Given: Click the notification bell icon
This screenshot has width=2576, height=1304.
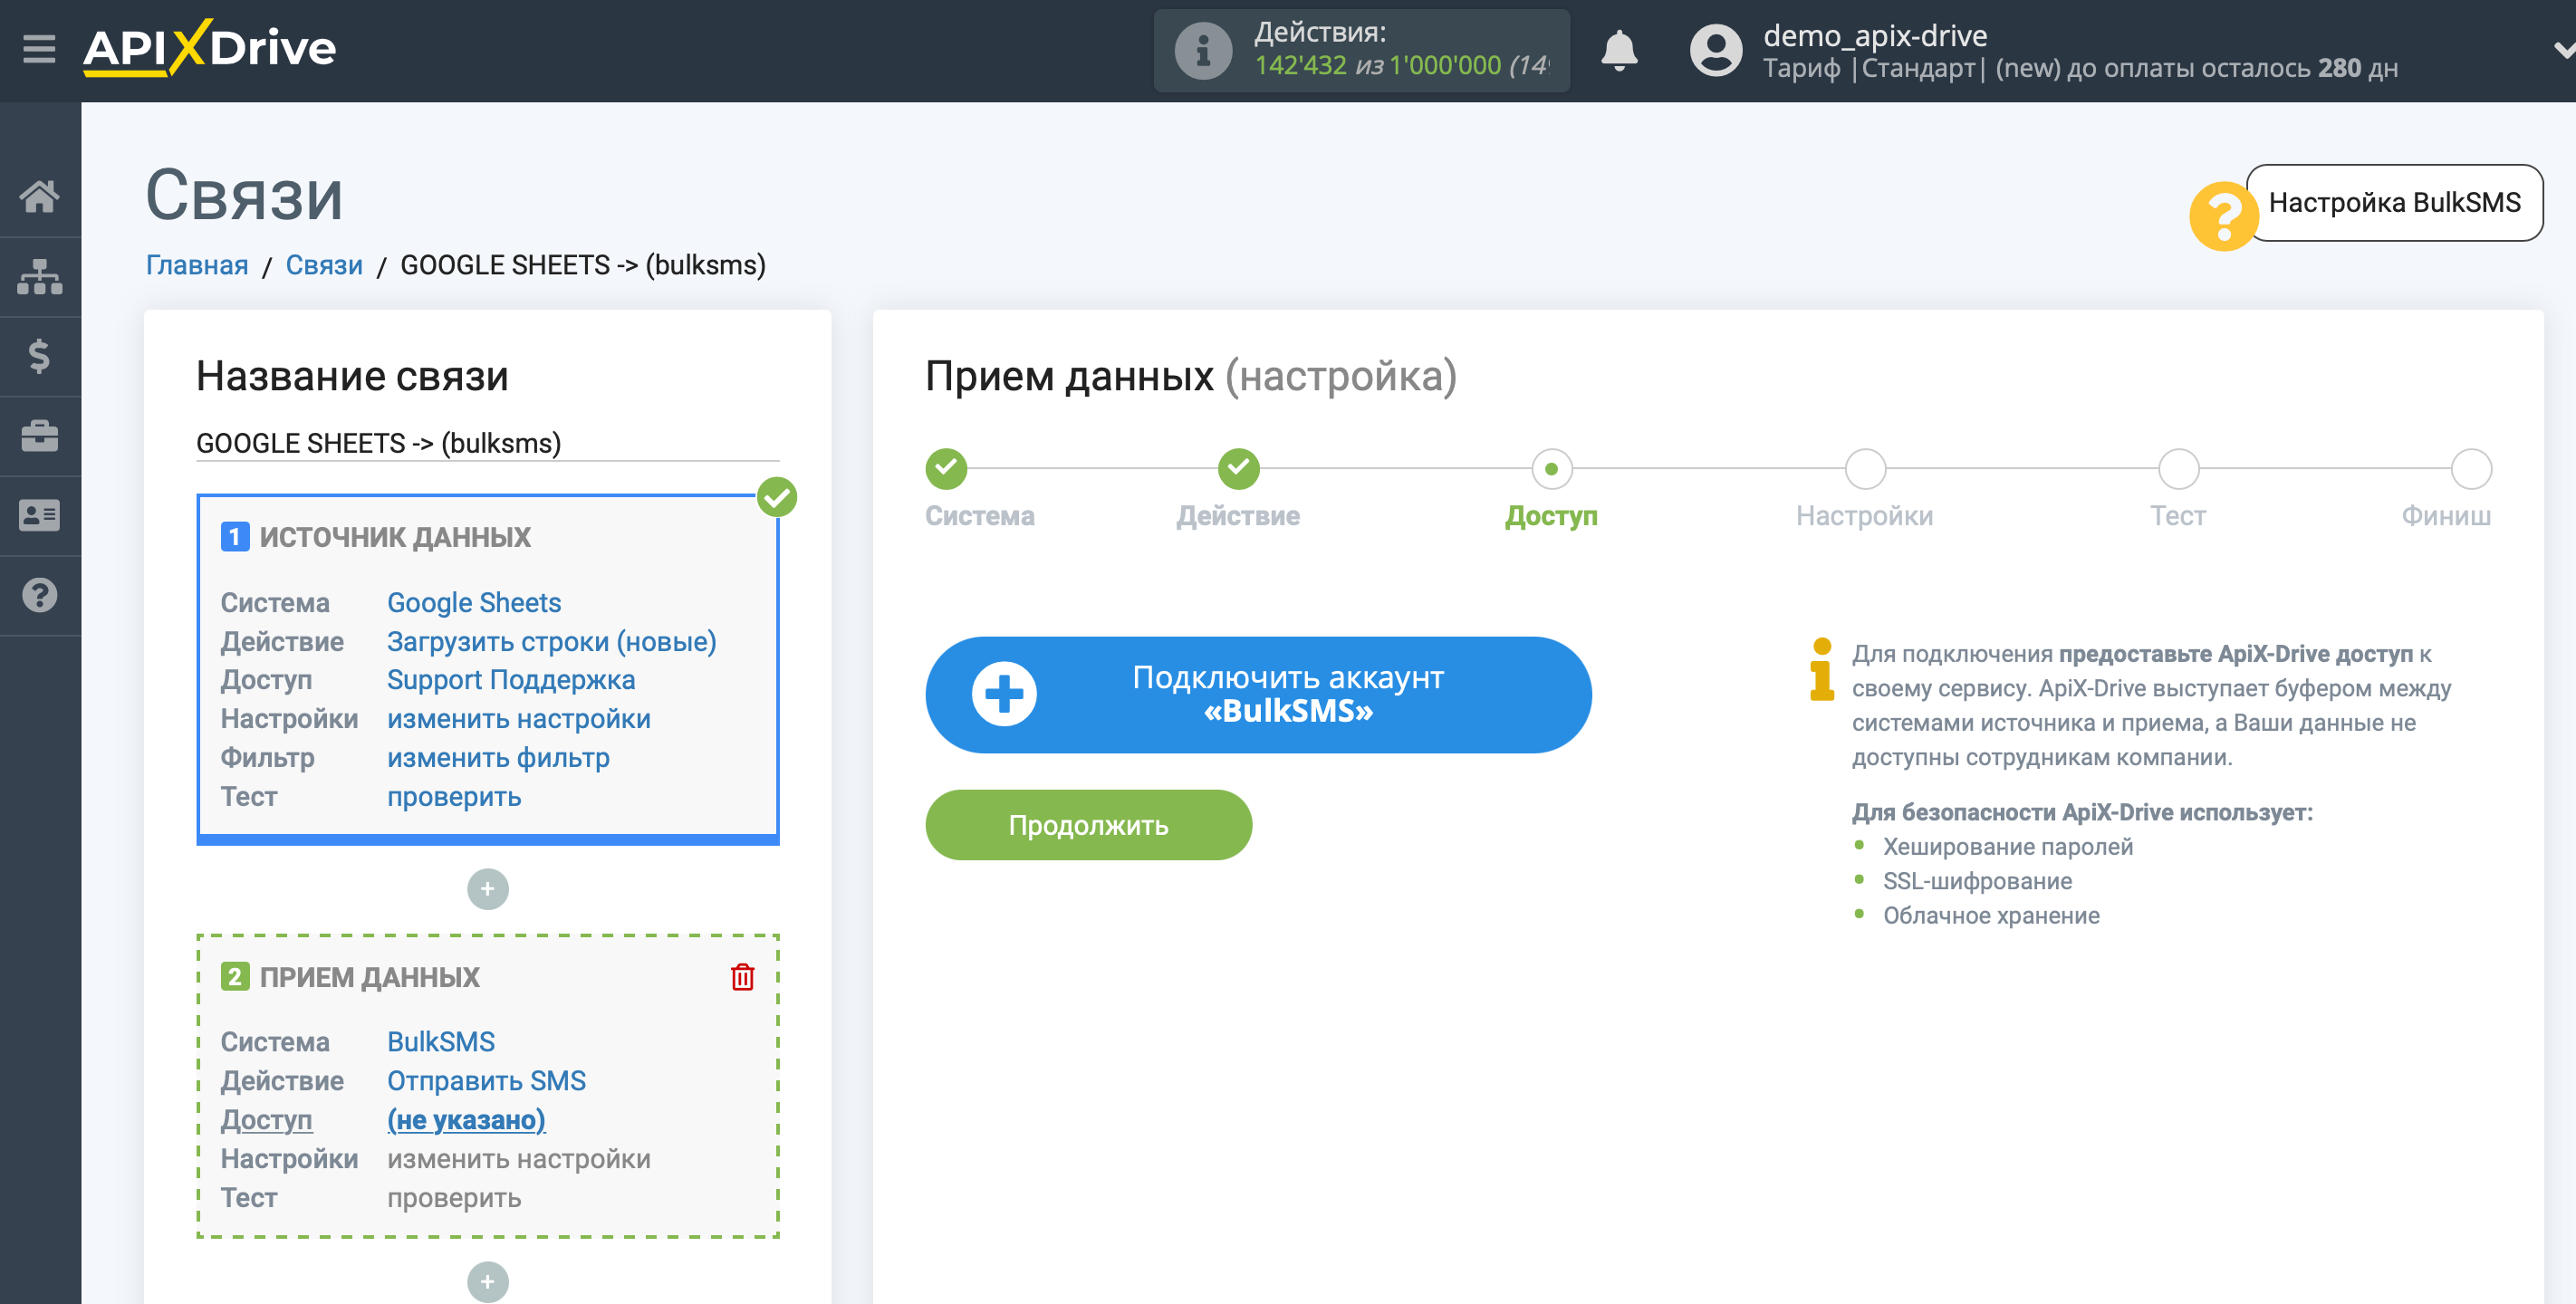Looking at the screenshot, I should pyautogui.click(x=1621, y=50).
